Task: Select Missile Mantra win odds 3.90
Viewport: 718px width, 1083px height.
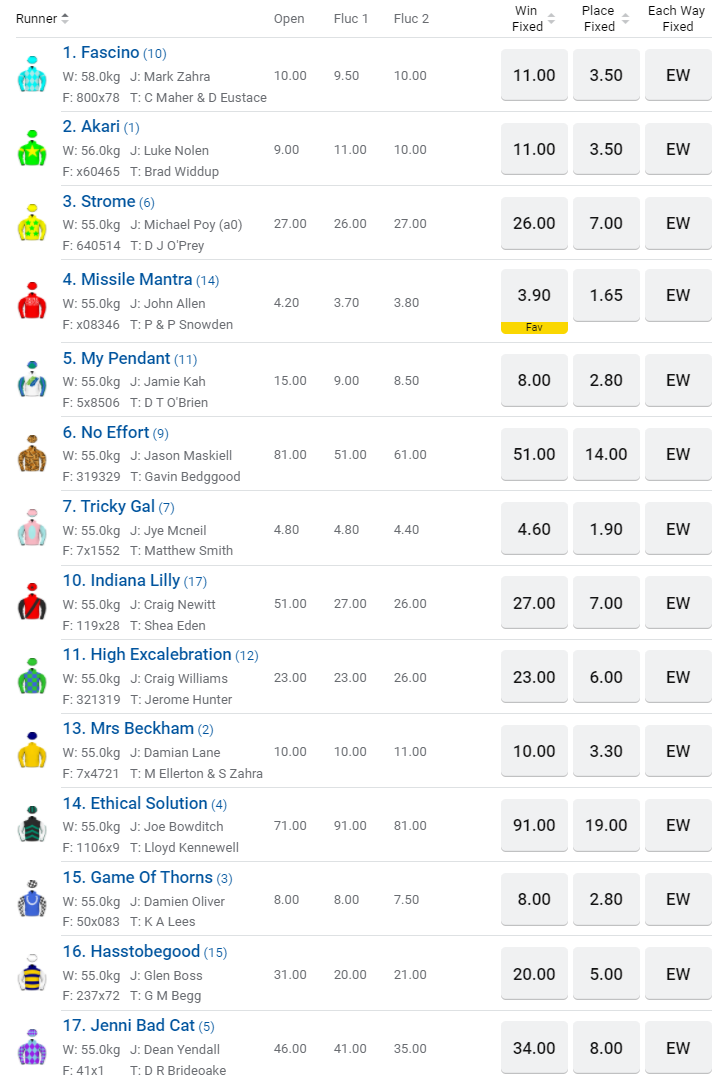Action: click(x=534, y=295)
